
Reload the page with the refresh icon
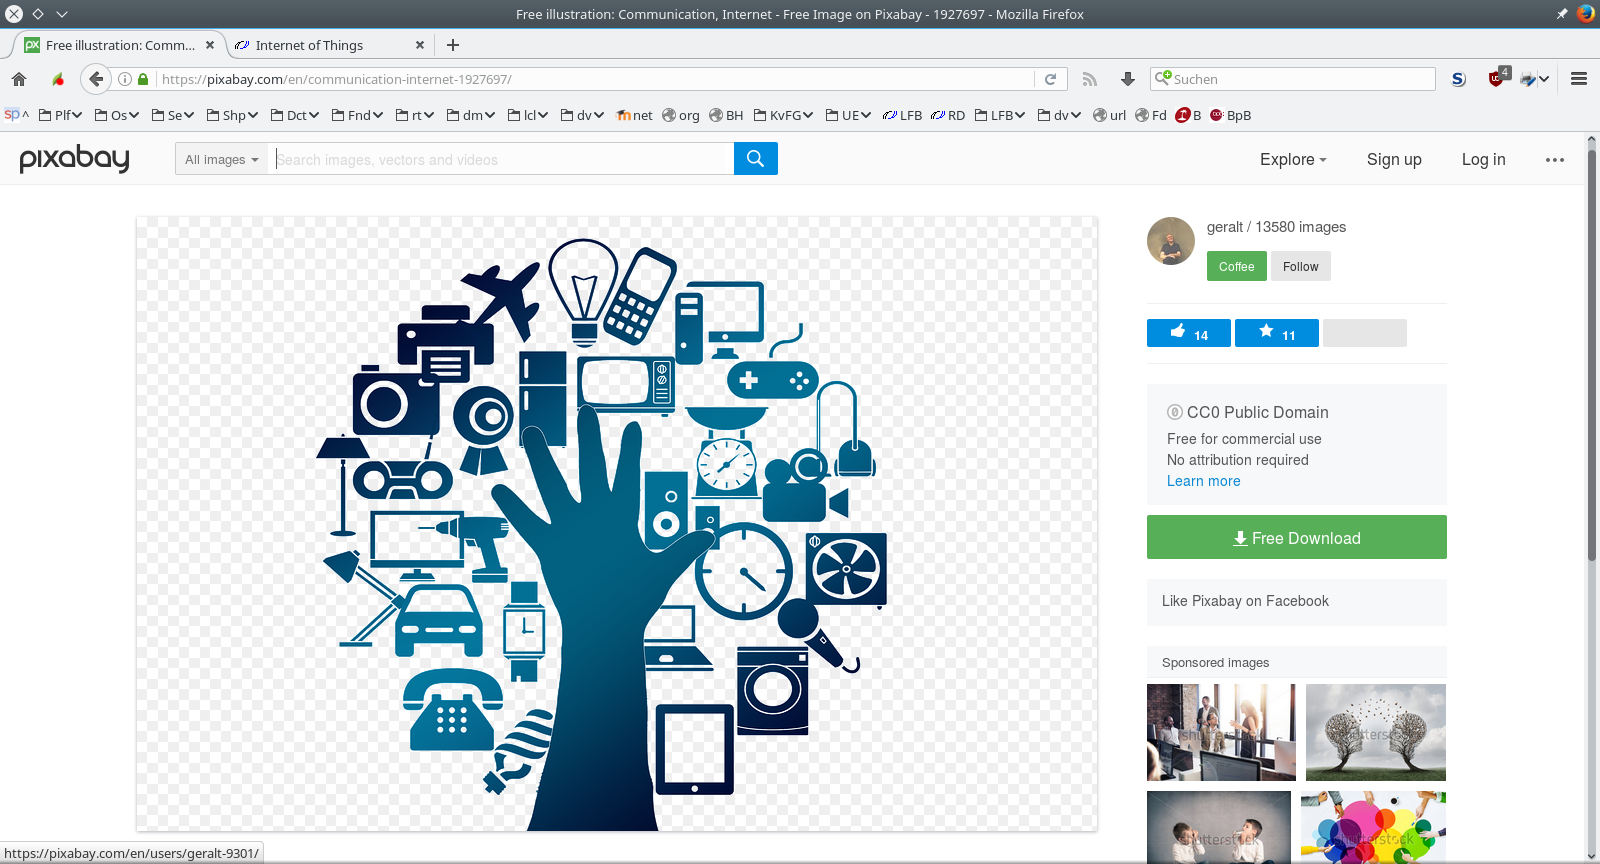tap(1050, 79)
